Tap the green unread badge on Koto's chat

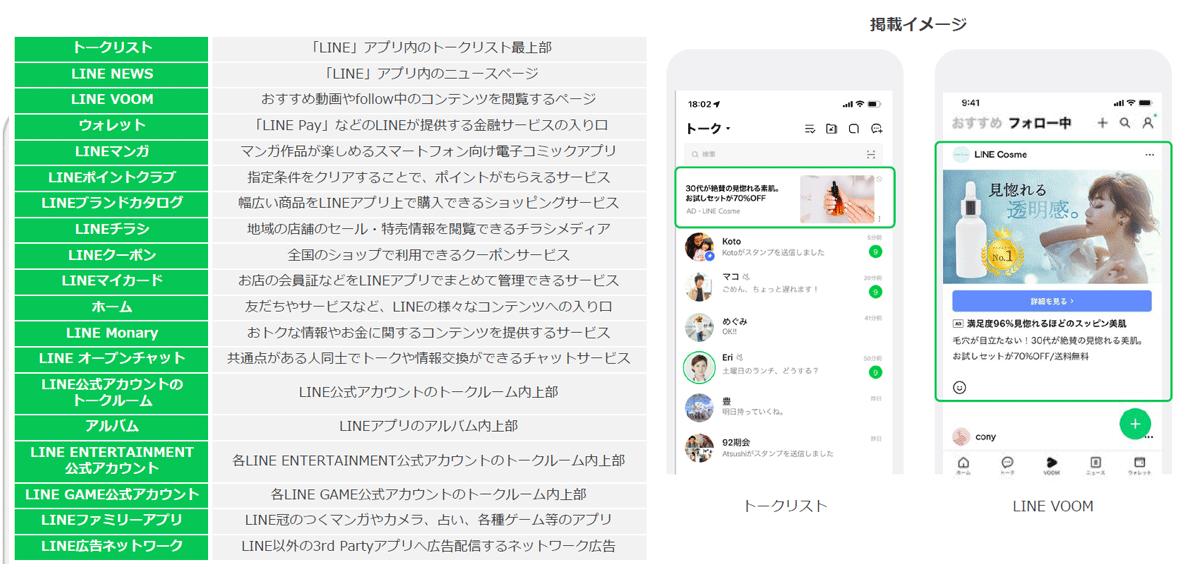[x=875, y=251]
